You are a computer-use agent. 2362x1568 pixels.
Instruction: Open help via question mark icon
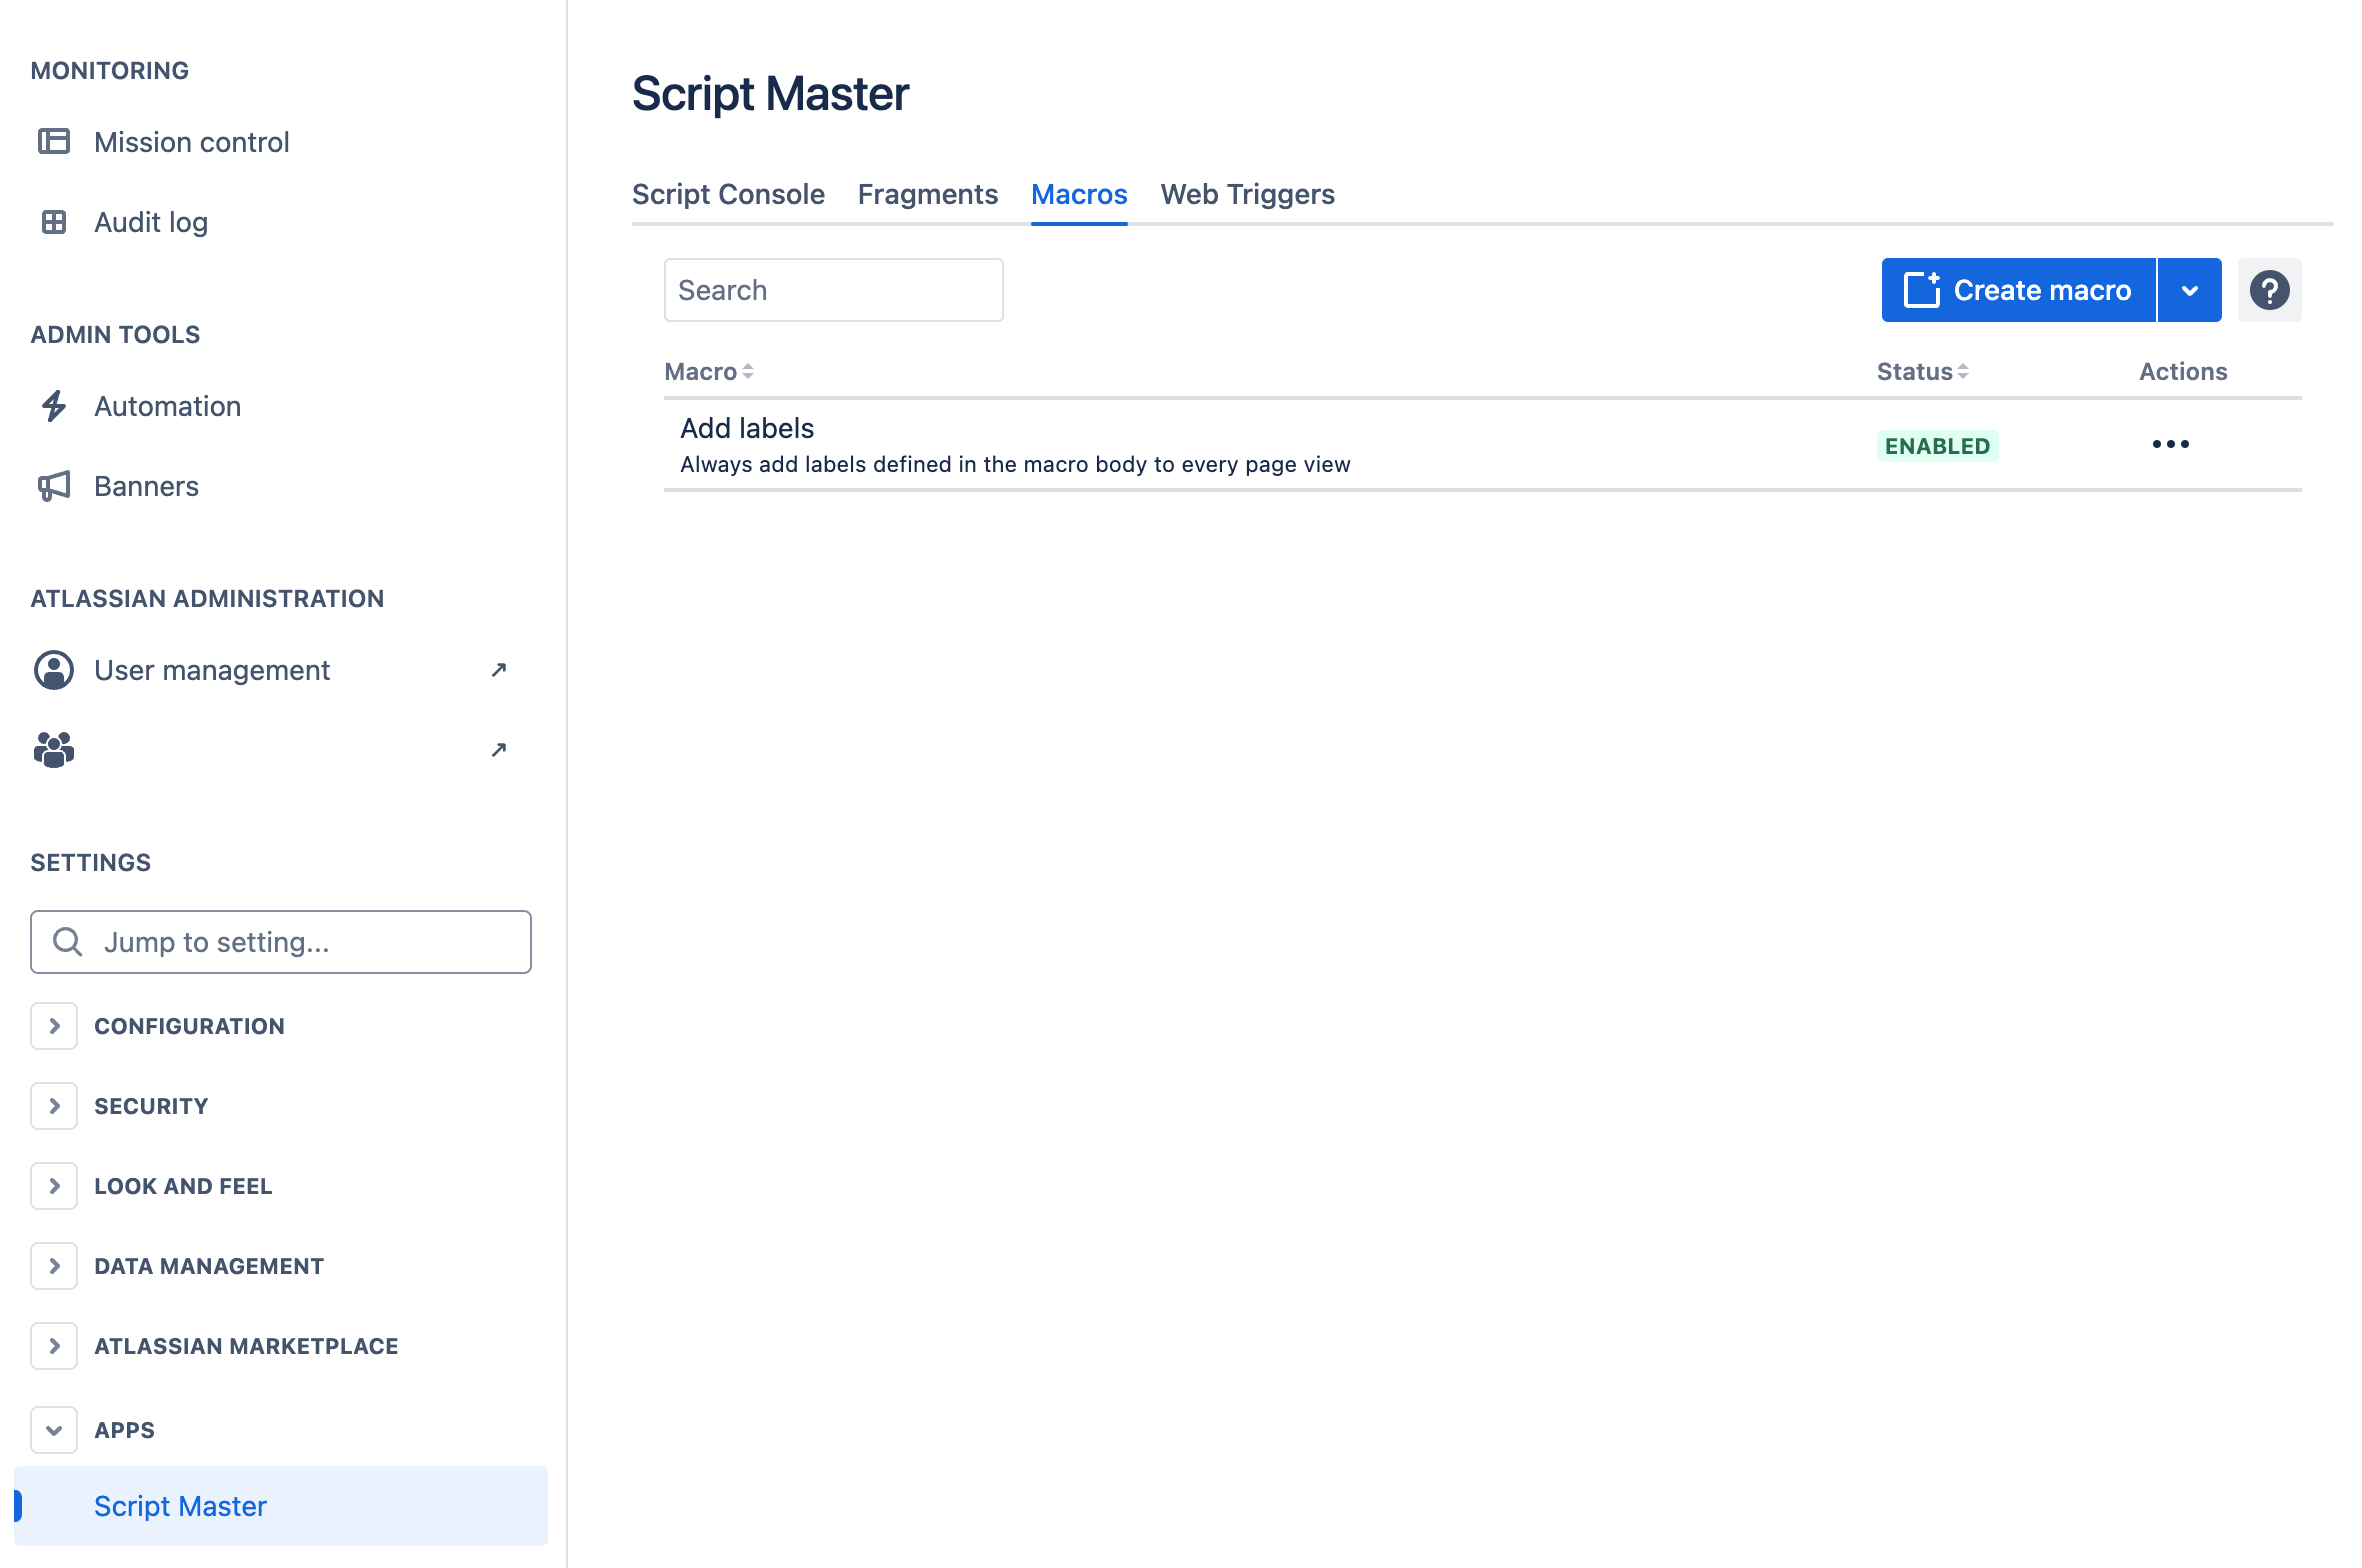pyautogui.click(x=2269, y=290)
